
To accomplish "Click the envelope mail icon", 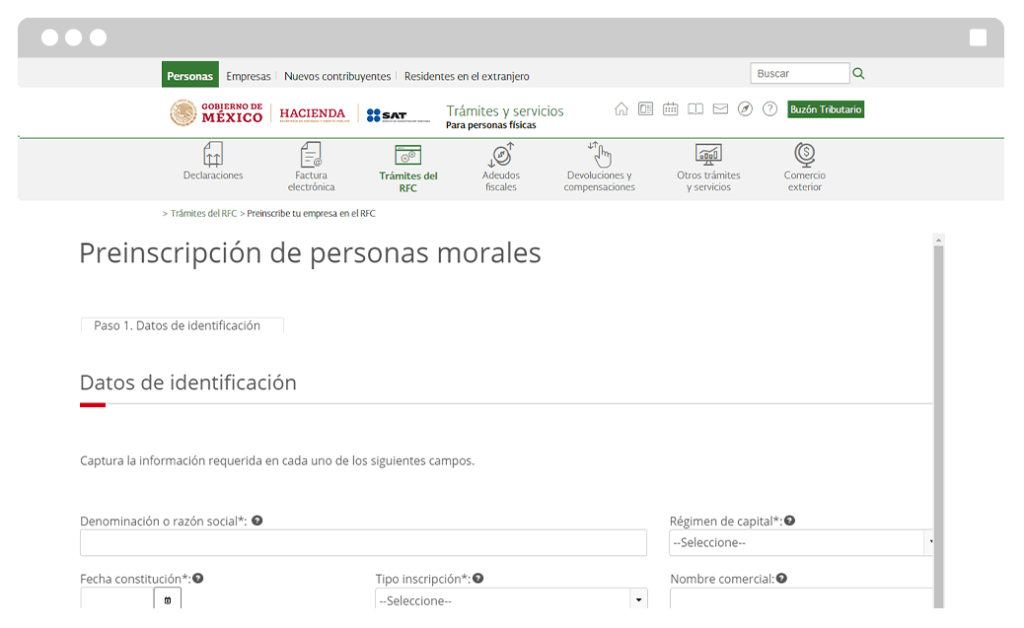I will pyautogui.click(x=720, y=108).
